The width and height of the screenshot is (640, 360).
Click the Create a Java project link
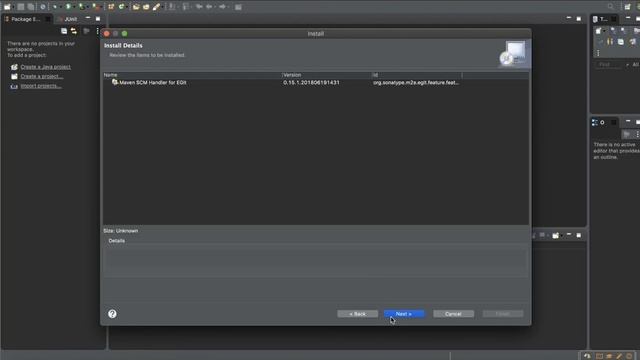point(46,67)
